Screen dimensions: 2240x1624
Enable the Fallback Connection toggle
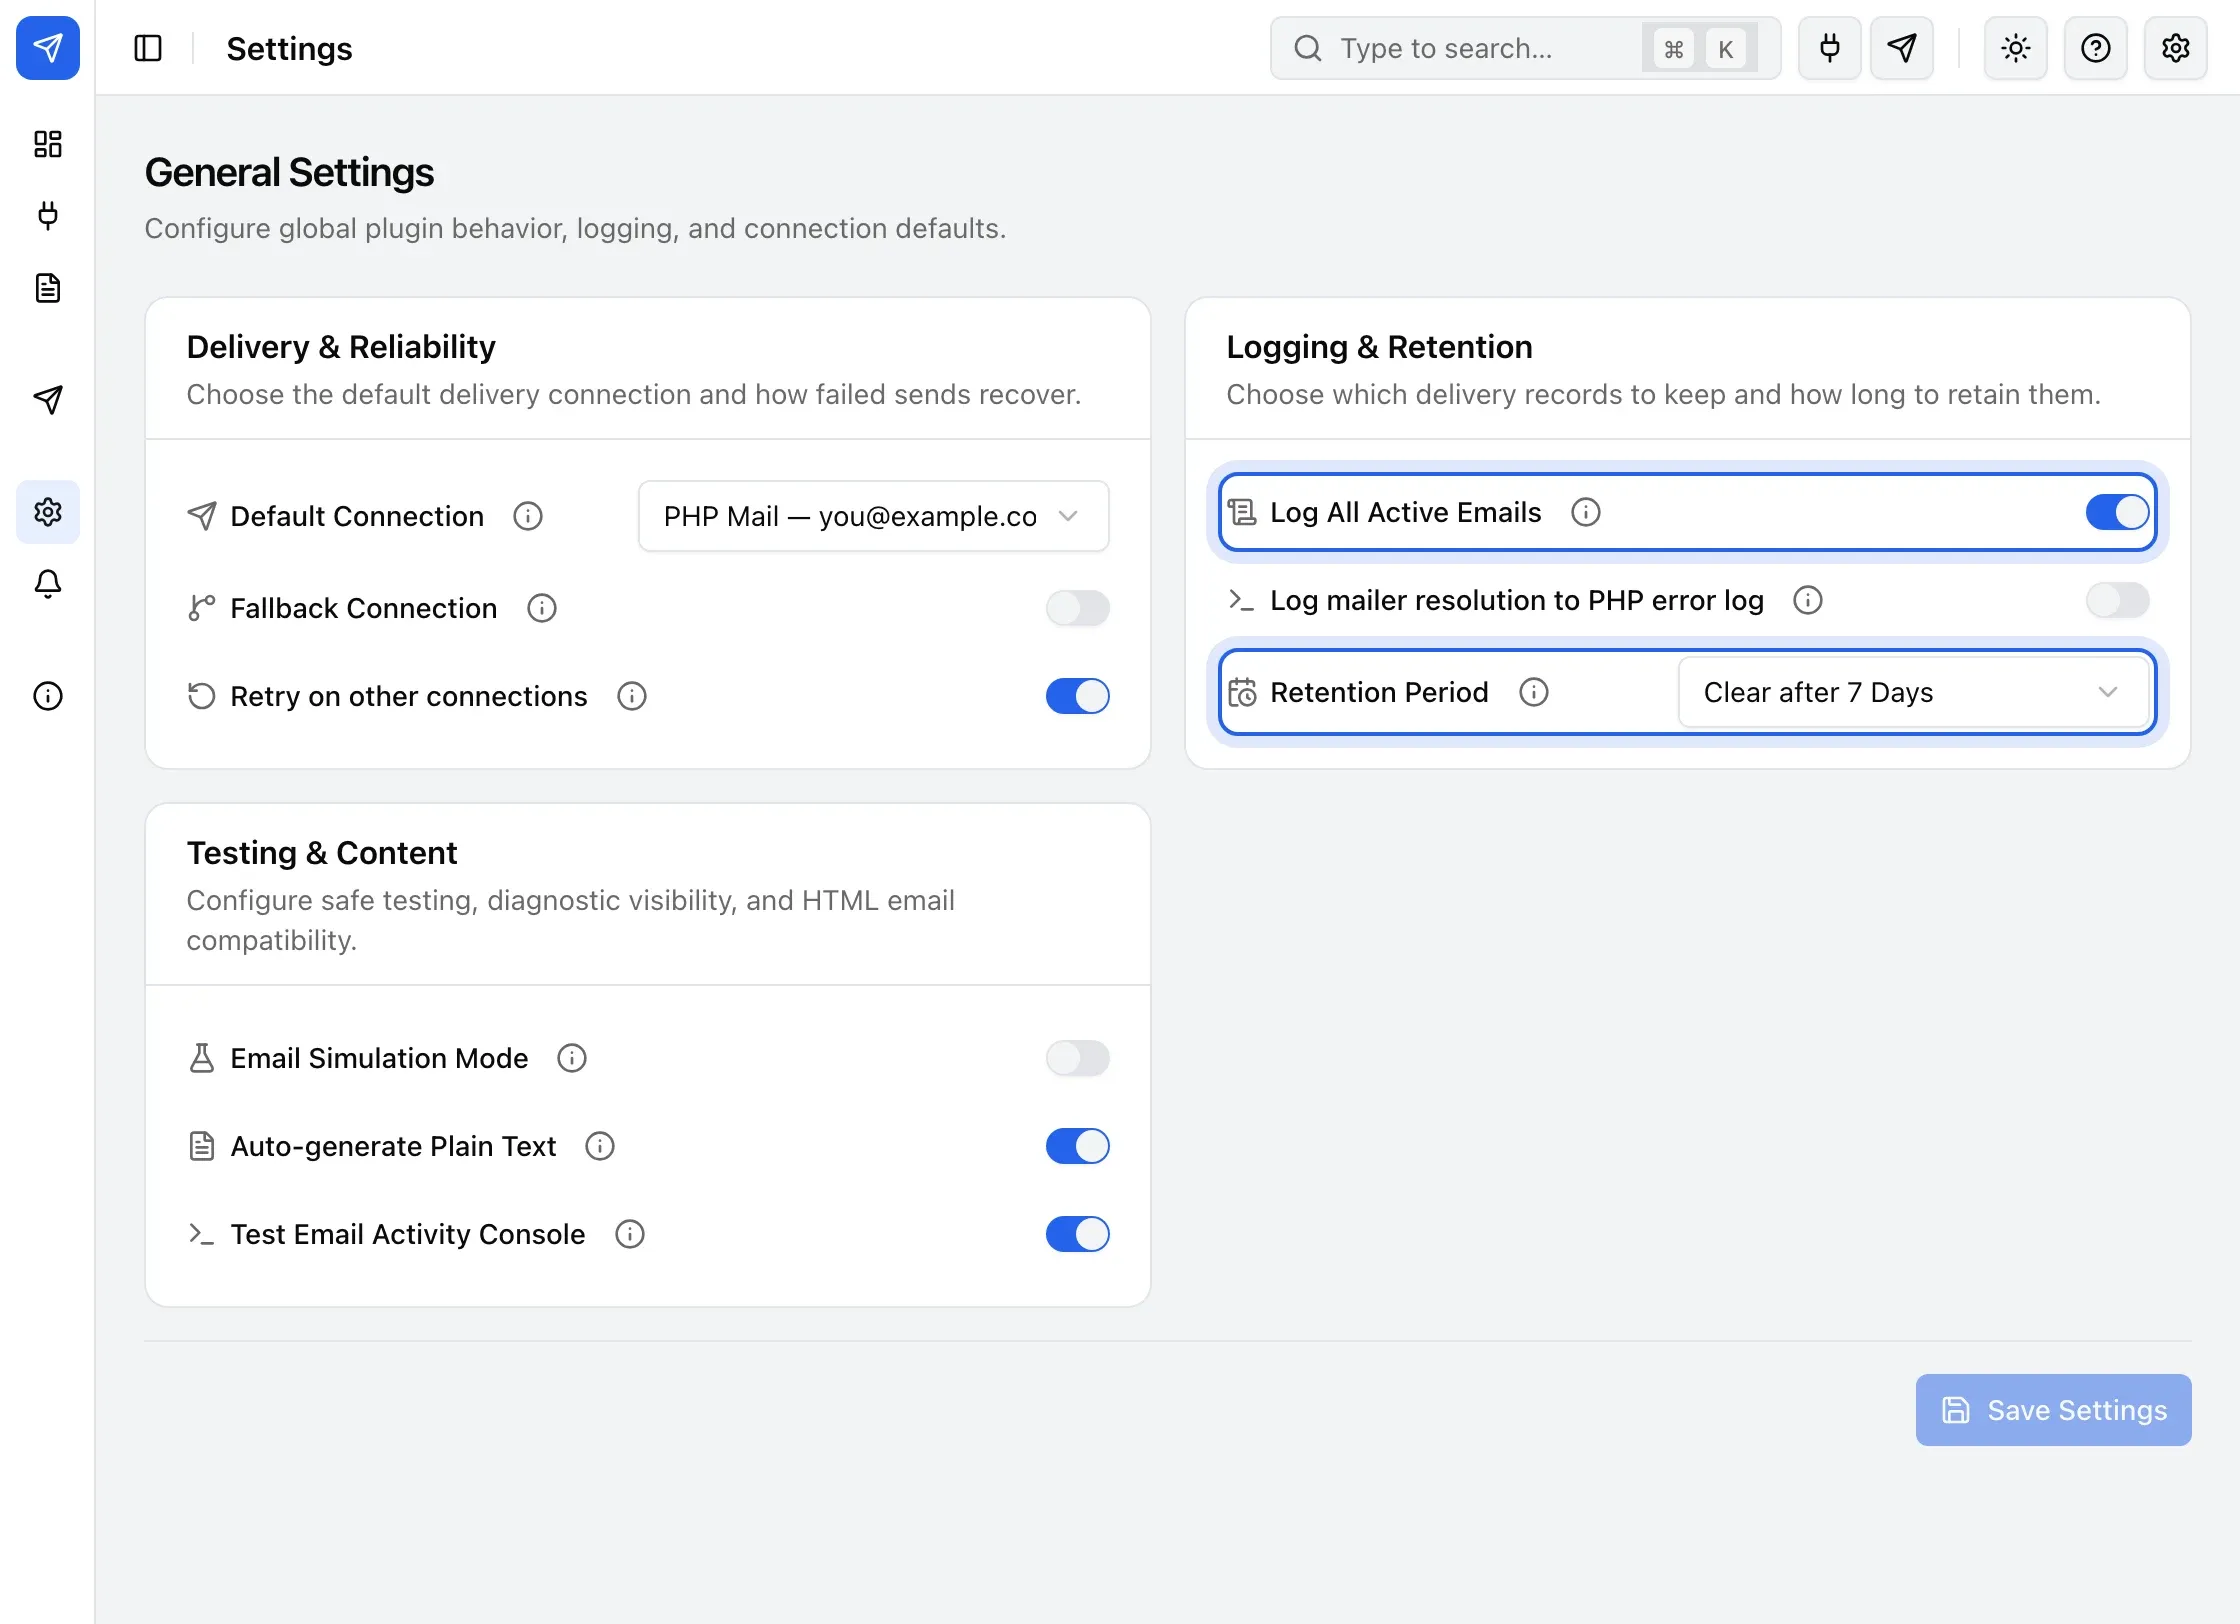1078,608
